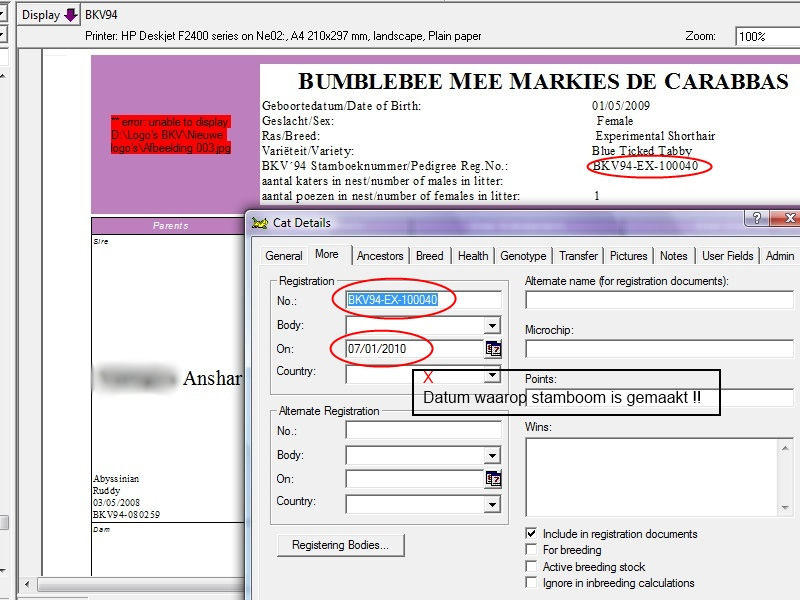Click the red image error message
Viewport: 800px width, 600px height.
171,135
